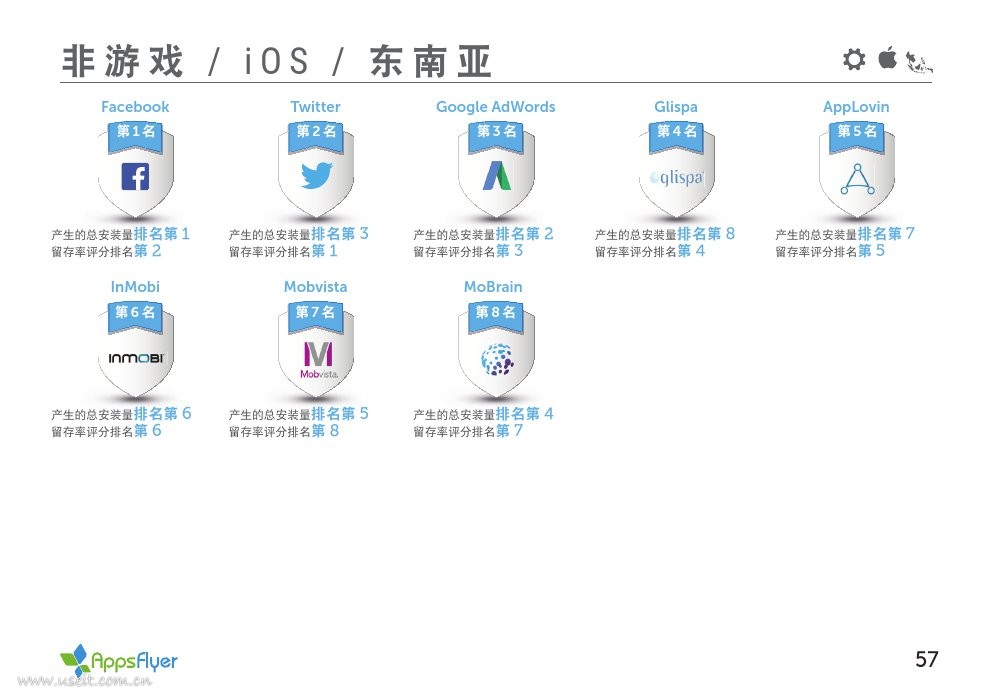This screenshot has height=699, width=992.
Task: Click the 第2名 rank ribbon
Action: point(316,137)
